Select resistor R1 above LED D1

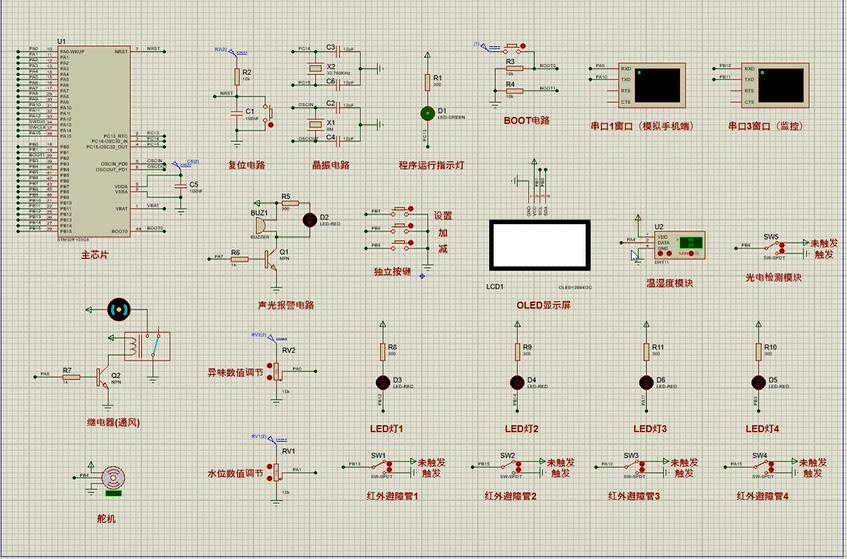click(x=427, y=82)
